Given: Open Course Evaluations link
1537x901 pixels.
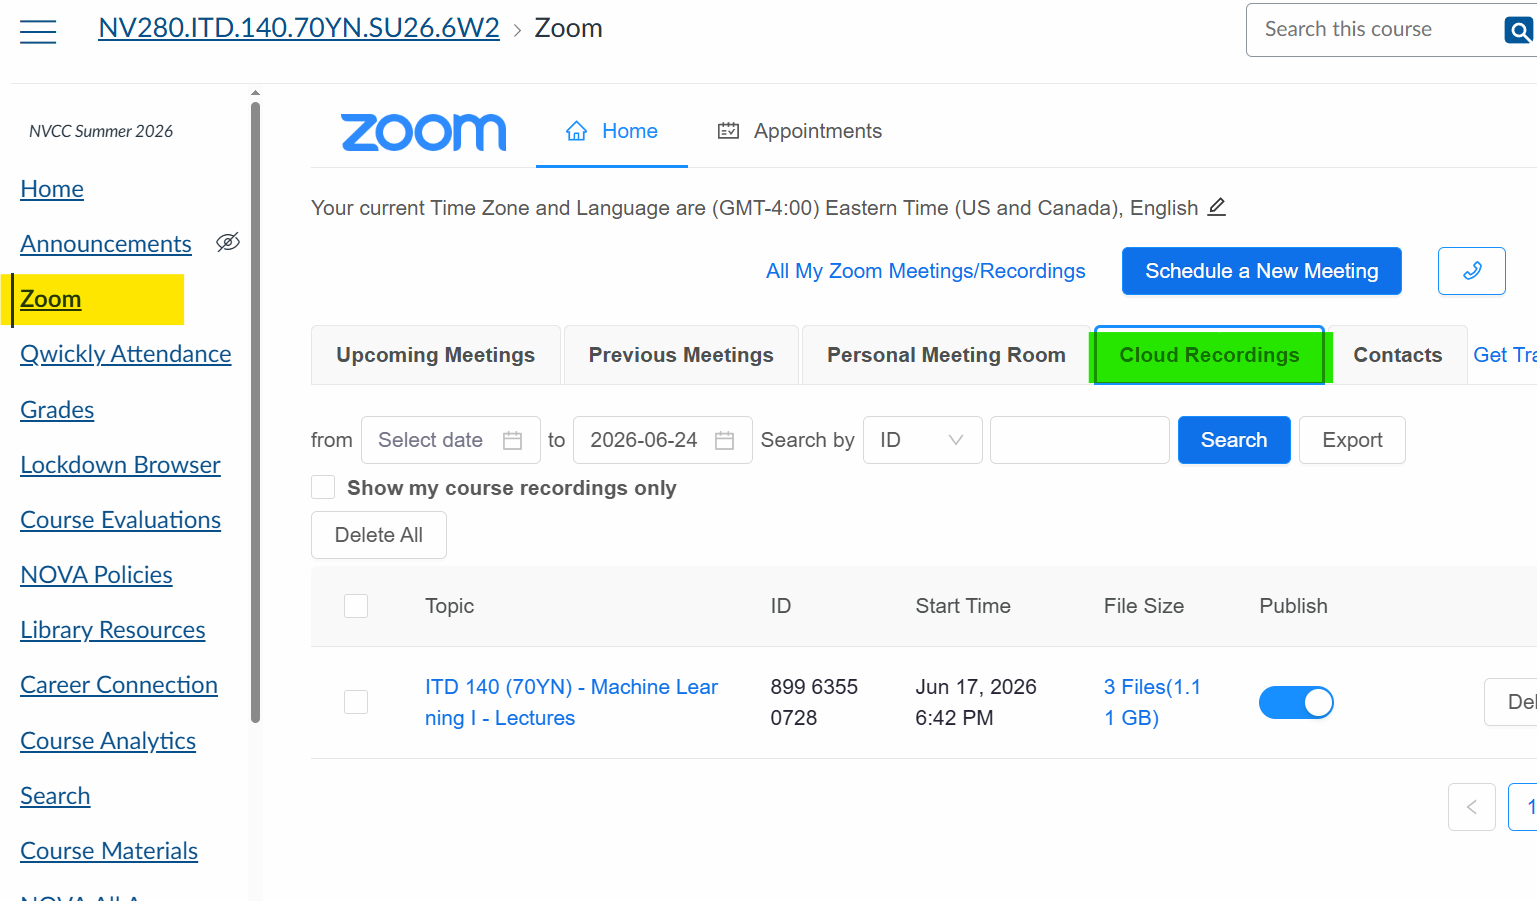Looking at the screenshot, I should pos(121,520).
